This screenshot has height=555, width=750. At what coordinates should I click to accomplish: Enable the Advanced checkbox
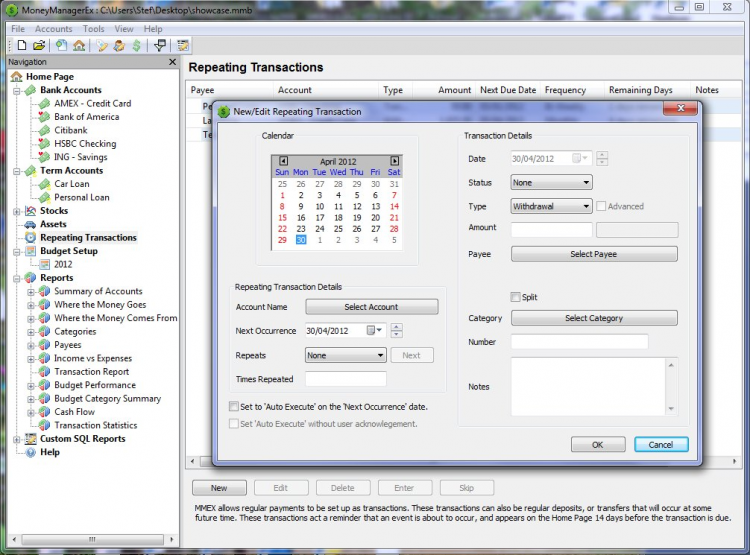pyautogui.click(x=601, y=206)
